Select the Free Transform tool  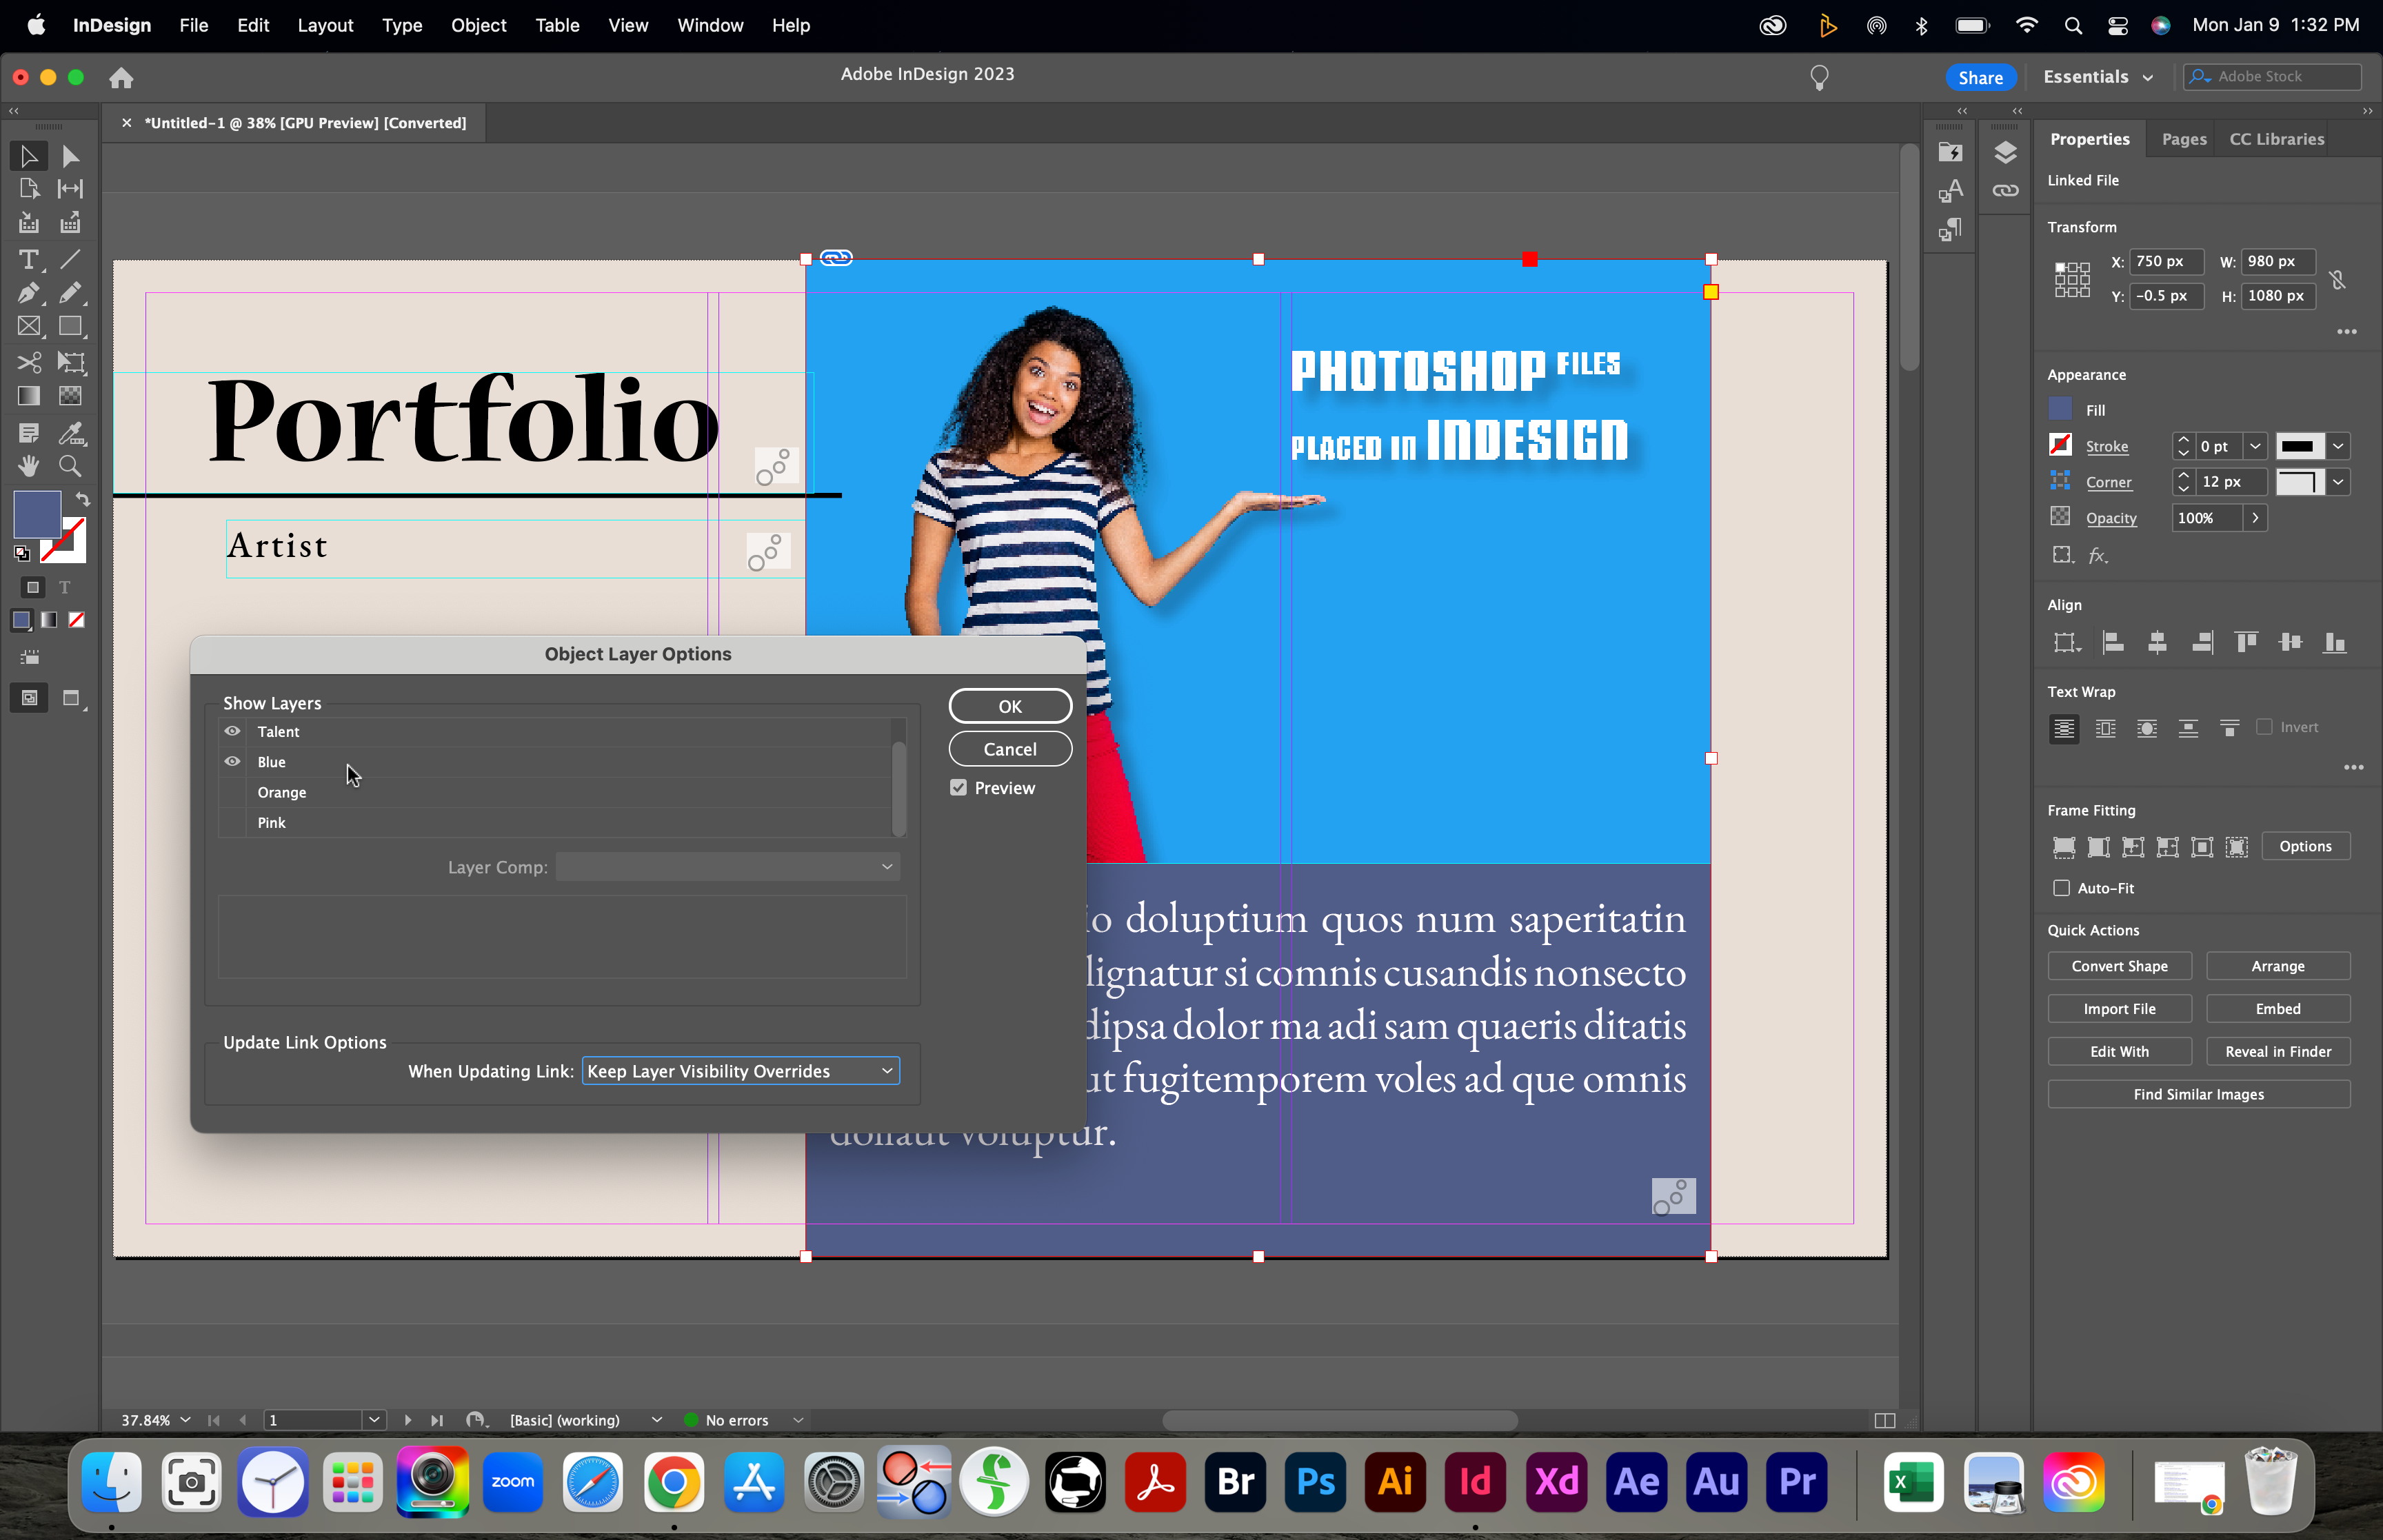click(x=70, y=362)
